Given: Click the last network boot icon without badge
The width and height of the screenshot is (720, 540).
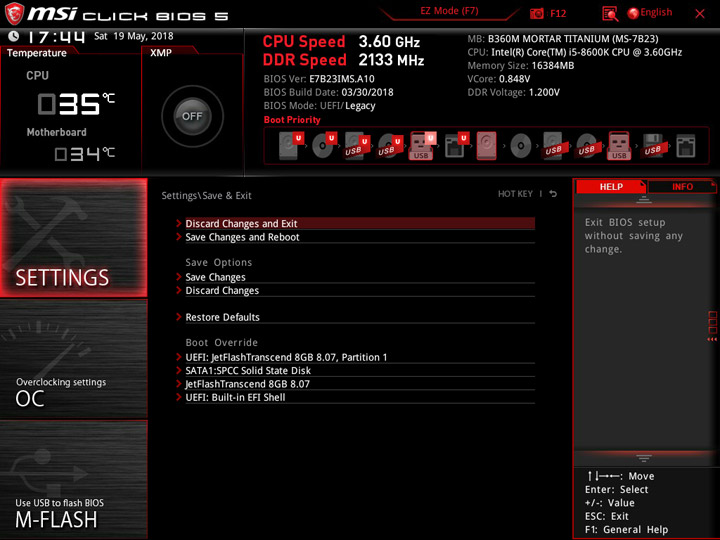Looking at the screenshot, I should [x=686, y=146].
